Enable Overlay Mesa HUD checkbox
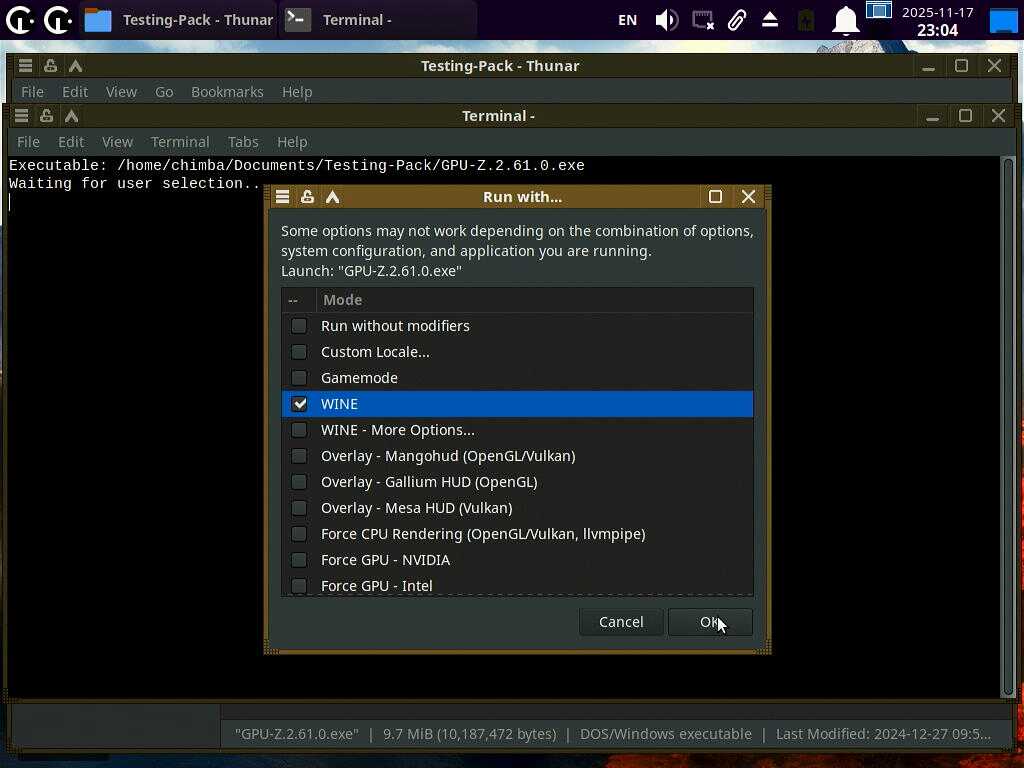This screenshot has height=768, width=1024. click(x=299, y=508)
